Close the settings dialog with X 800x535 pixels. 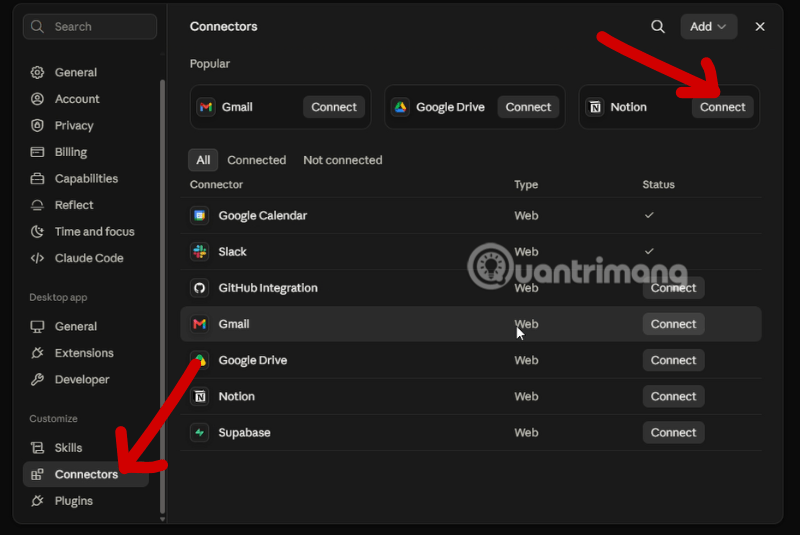tap(760, 27)
